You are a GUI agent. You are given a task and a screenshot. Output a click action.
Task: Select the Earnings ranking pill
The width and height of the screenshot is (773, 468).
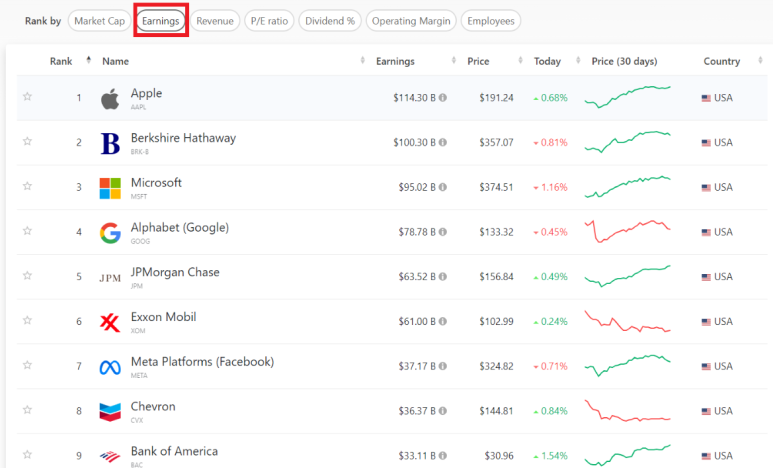tap(161, 21)
